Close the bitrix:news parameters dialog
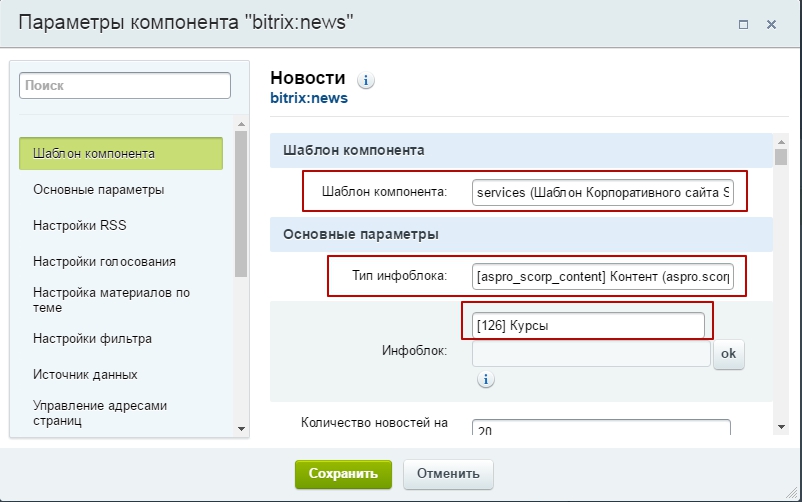The width and height of the screenshot is (802, 502). click(773, 23)
